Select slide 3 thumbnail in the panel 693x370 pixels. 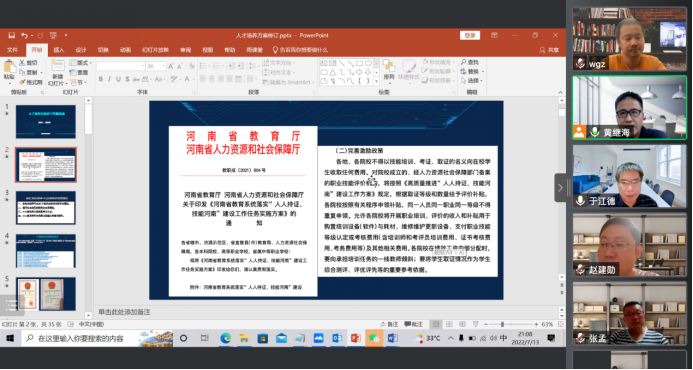[x=46, y=208]
